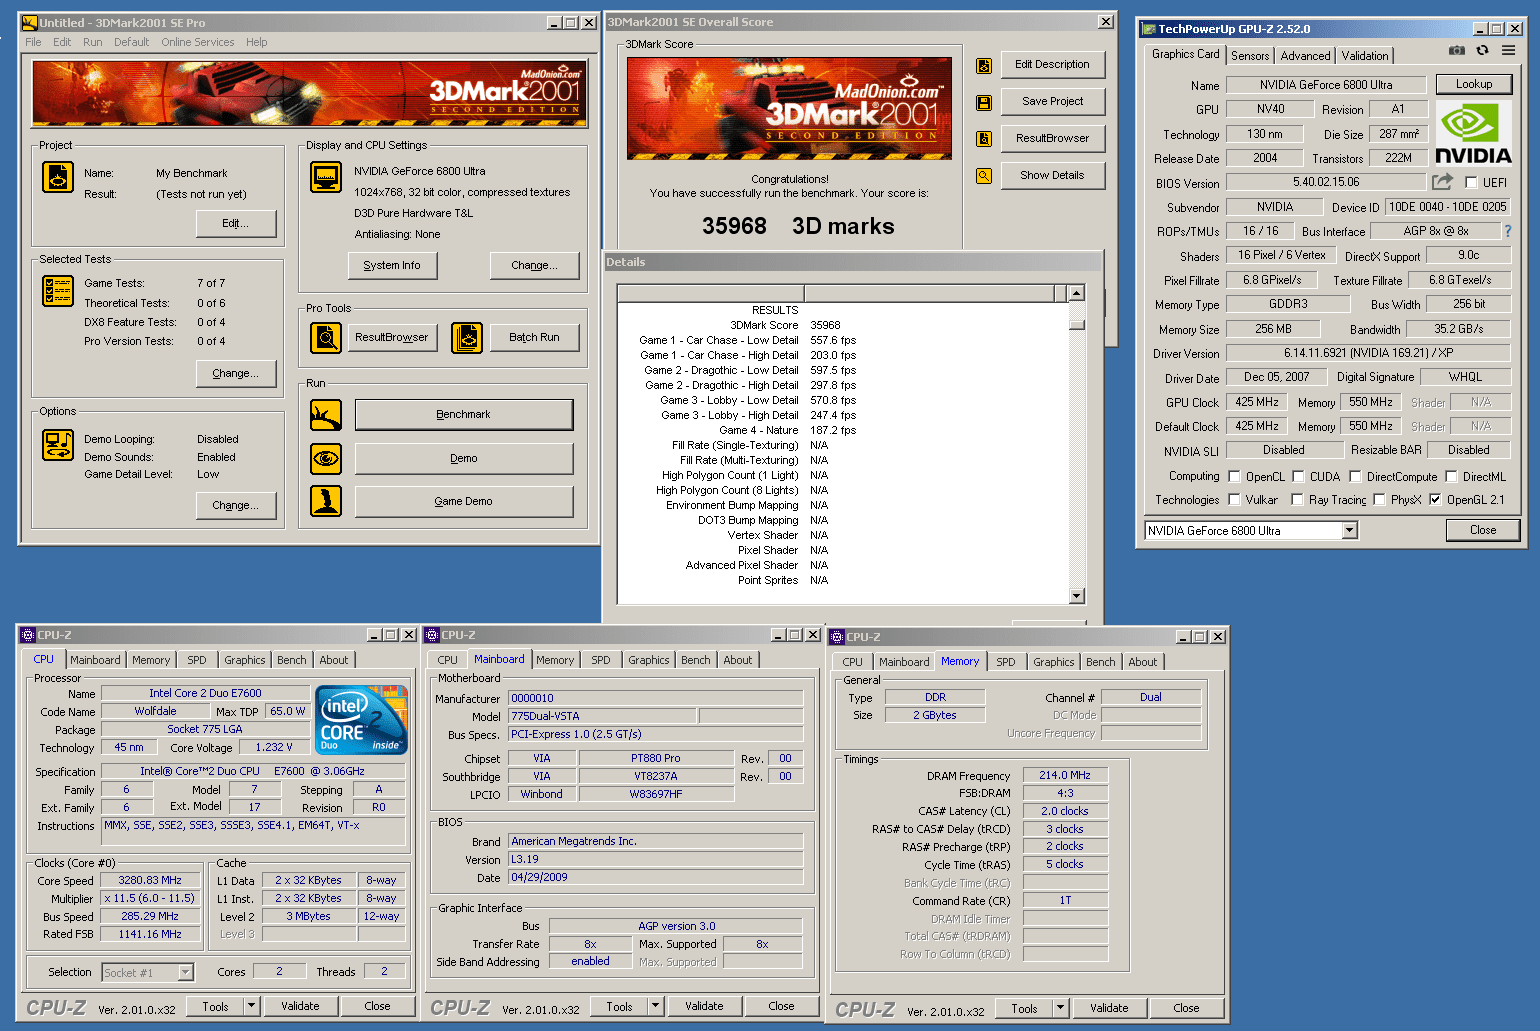Click the Core Speed value 3280.83 MHz
This screenshot has height=1031, width=1540.
[150, 881]
